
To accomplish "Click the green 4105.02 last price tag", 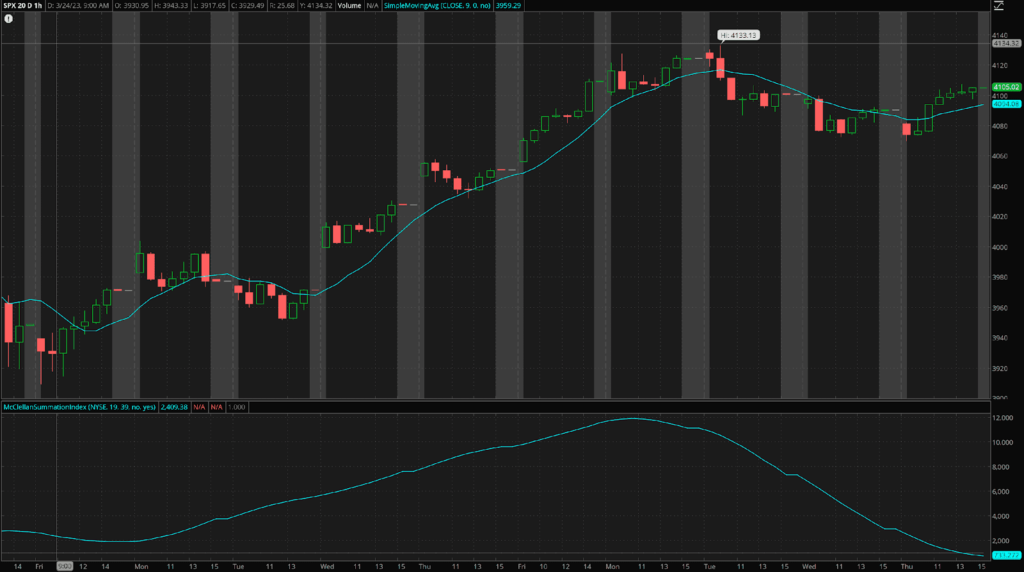I will point(1006,87).
